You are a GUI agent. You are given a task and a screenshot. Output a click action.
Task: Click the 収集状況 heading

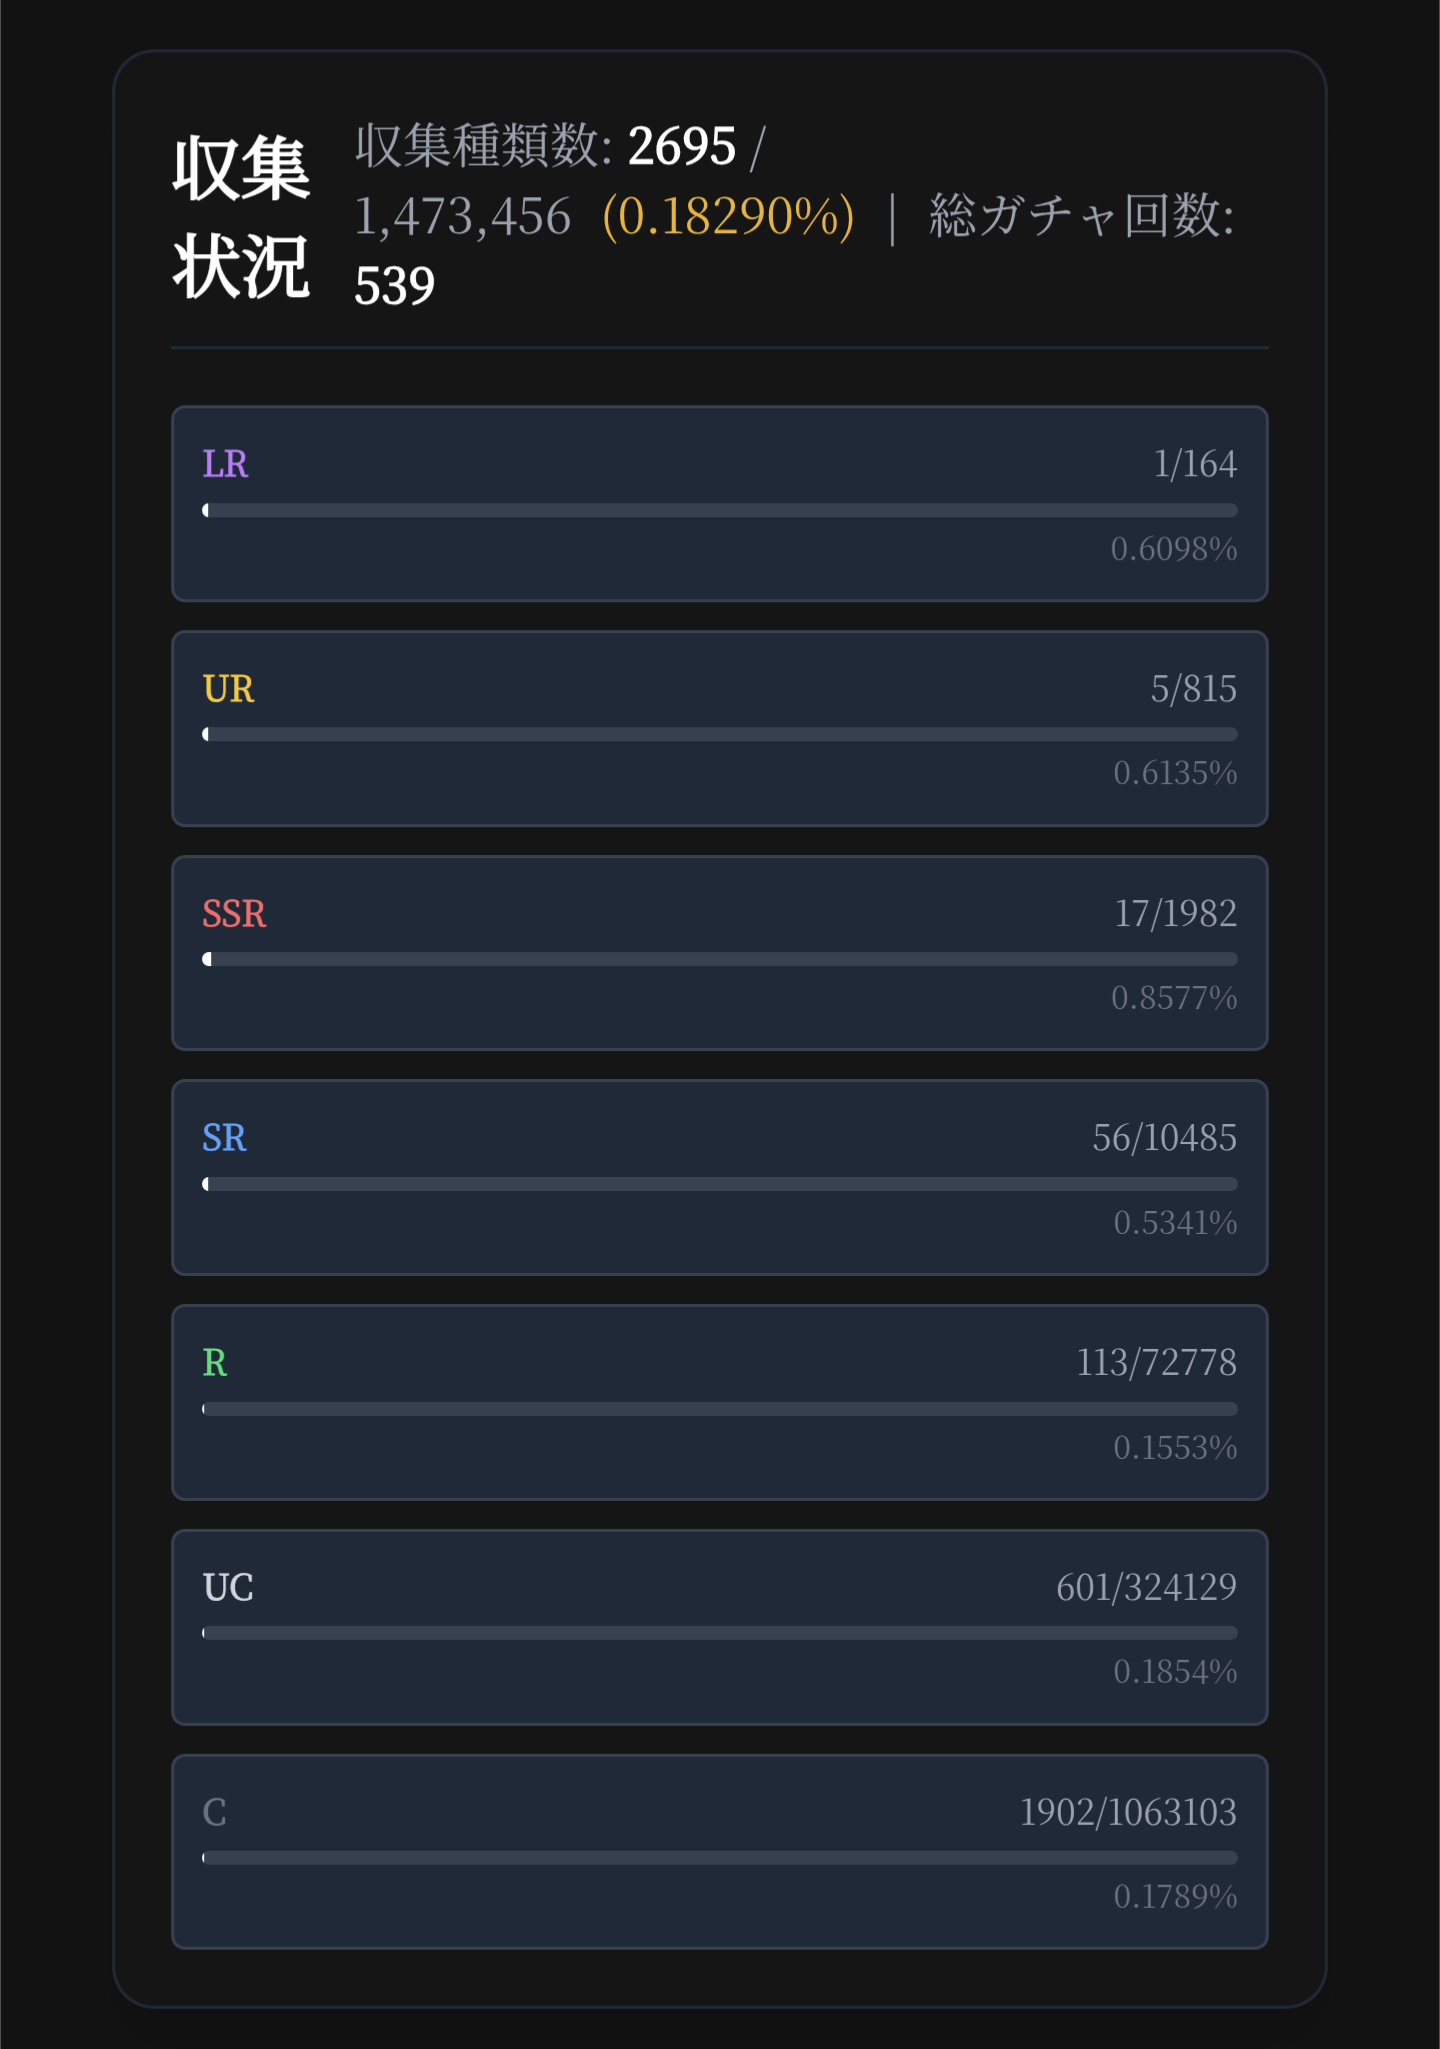(241, 217)
